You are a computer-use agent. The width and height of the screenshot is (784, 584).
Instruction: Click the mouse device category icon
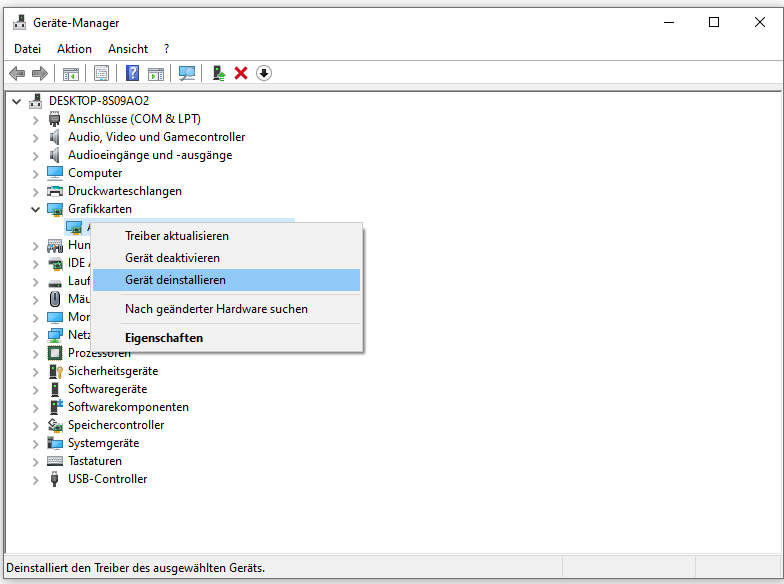(54, 299)
